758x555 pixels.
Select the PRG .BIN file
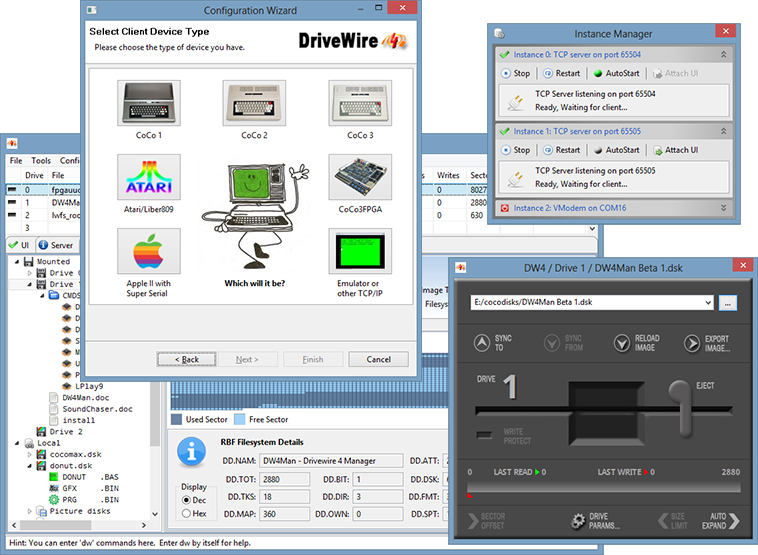84,499
